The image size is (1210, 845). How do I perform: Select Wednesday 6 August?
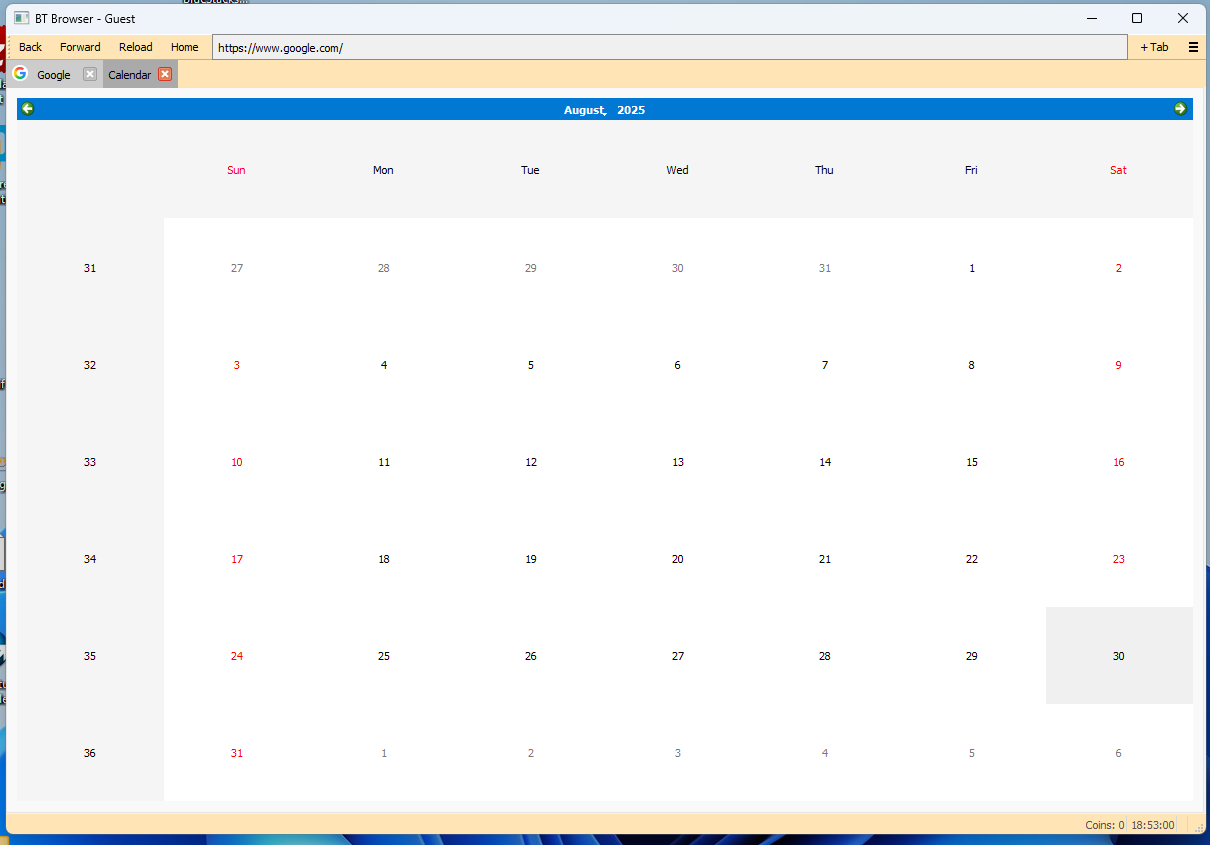point(678,365)
